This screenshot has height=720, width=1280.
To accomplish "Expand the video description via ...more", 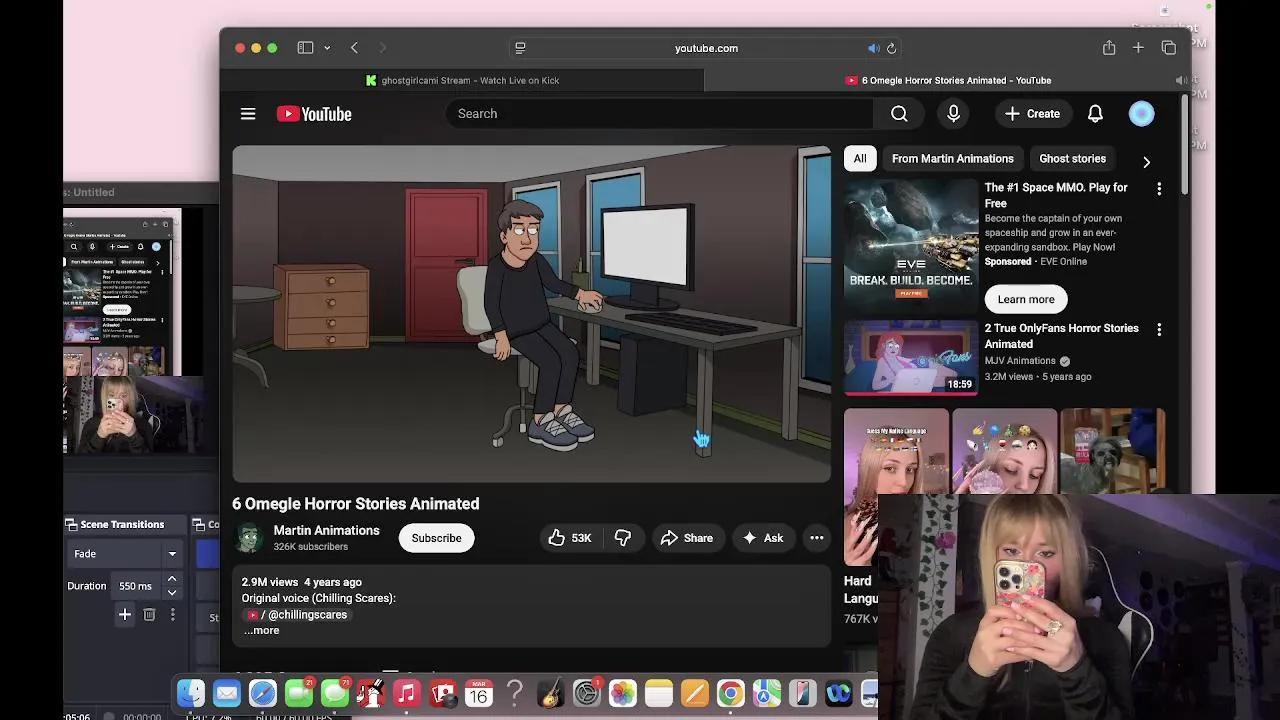I will coord(261,630).
